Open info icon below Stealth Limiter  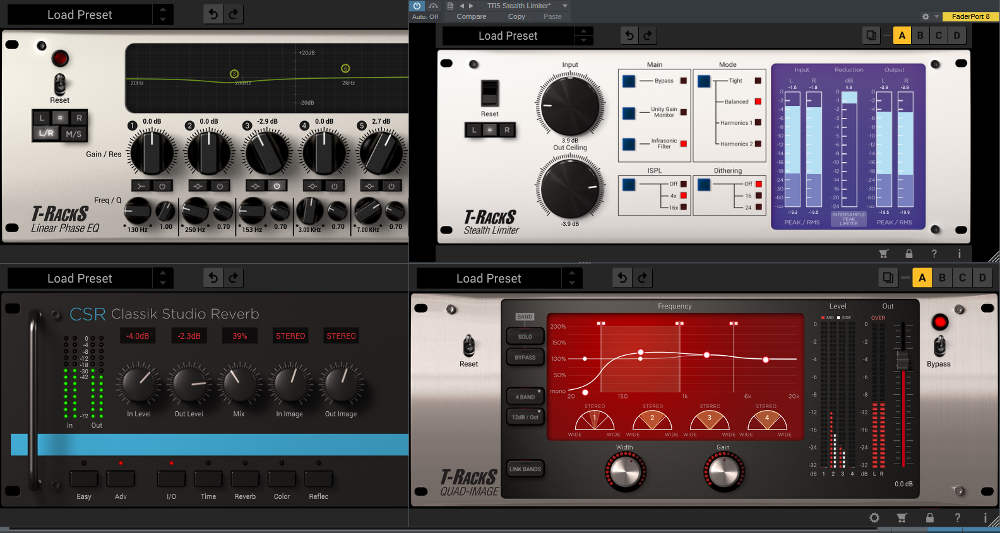(959, 253)
